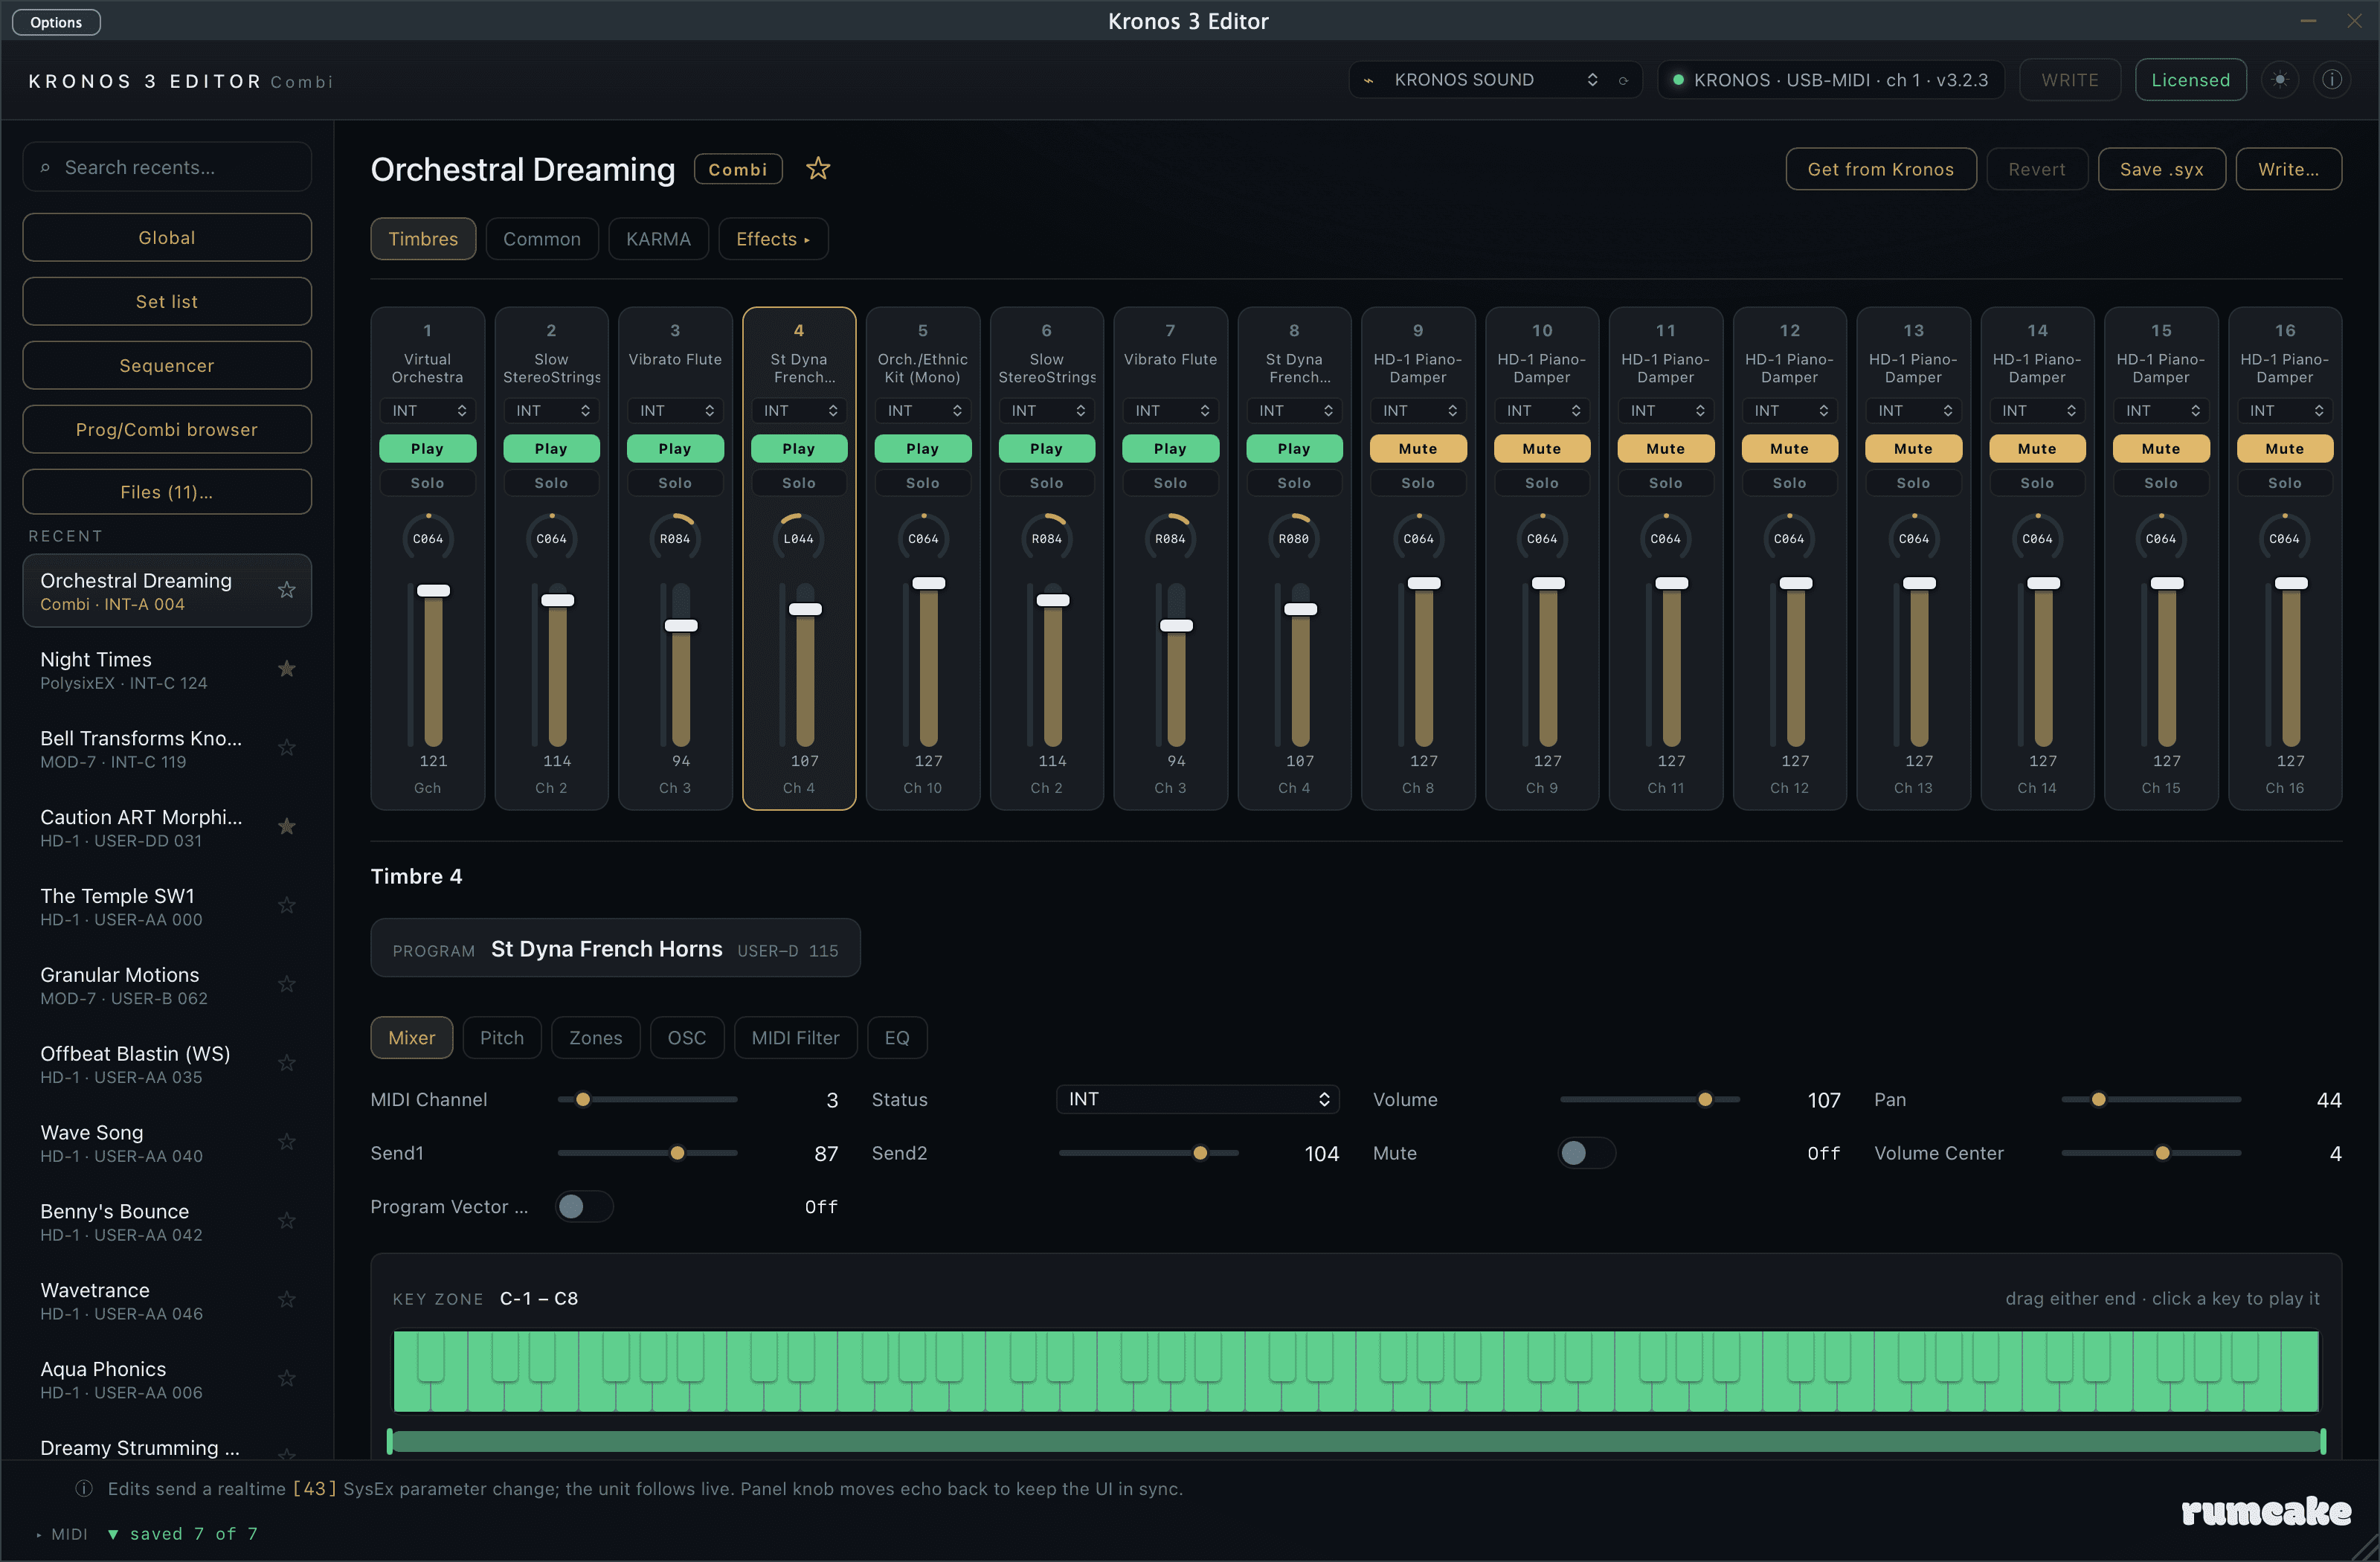Click timbre 4 pan knob L044
This screenshot has height=1562, width=2380.
pyautogui.click(x=799, y=538)
